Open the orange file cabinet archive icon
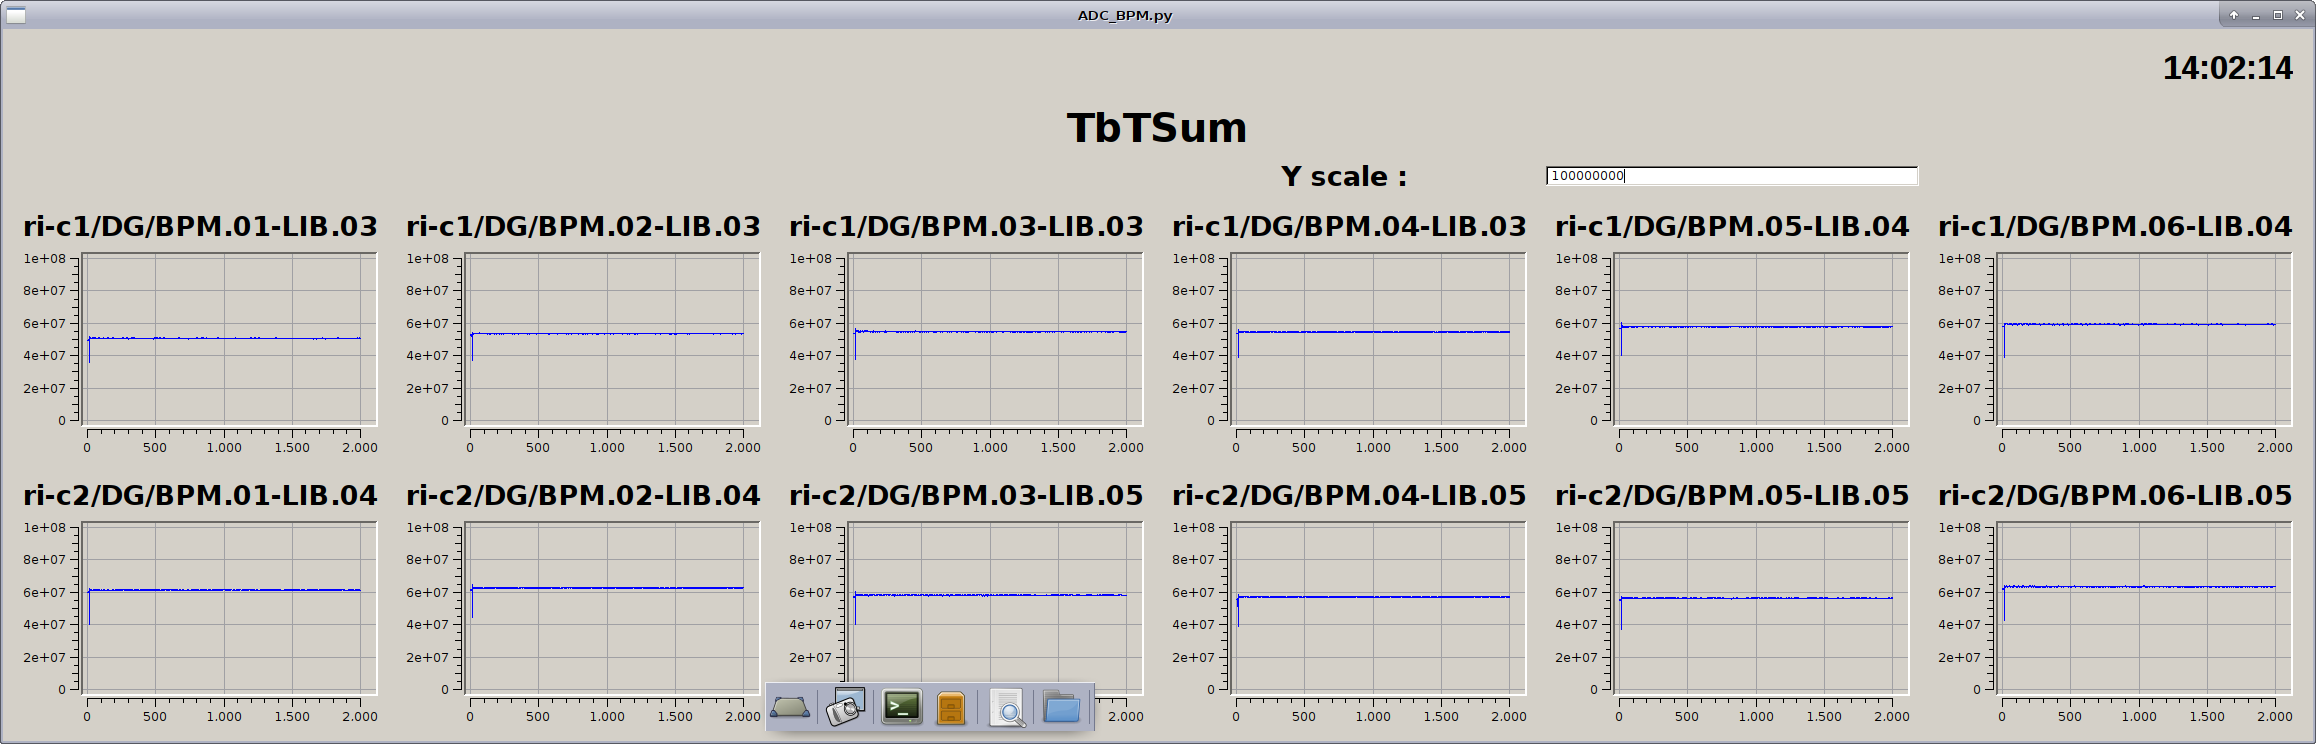Screen dimensions: 2316x744 coord(951,708)
